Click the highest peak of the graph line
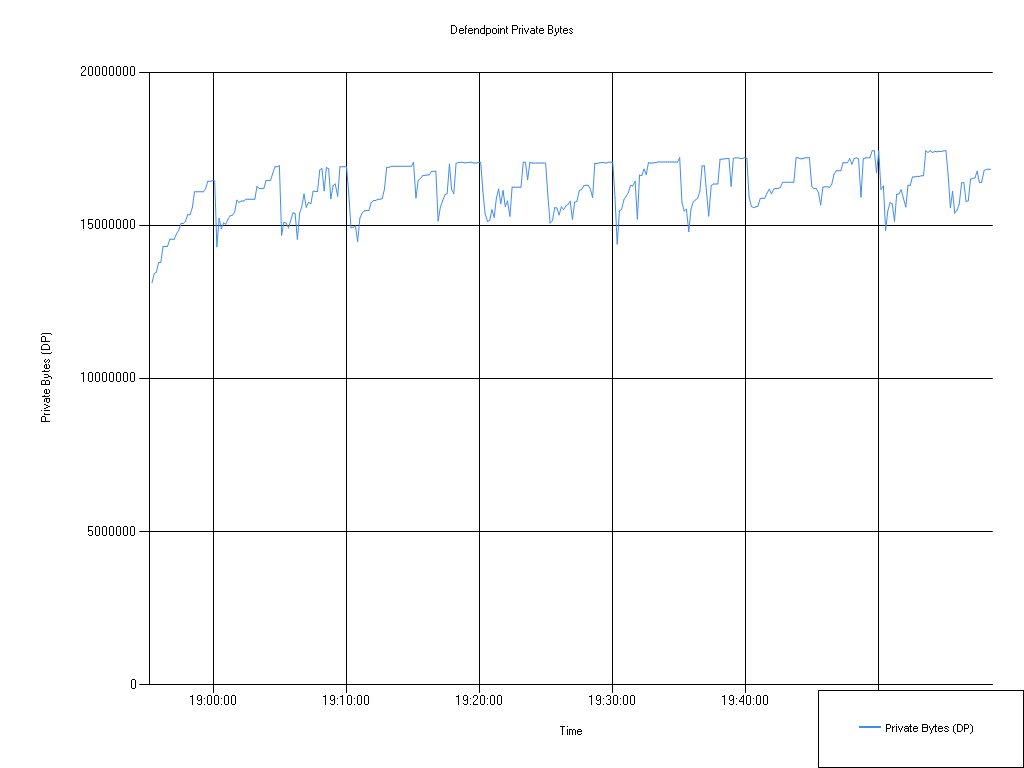The width and height of the screenshot is (1024, 768). pyautogui.click(x=871, y=149)
